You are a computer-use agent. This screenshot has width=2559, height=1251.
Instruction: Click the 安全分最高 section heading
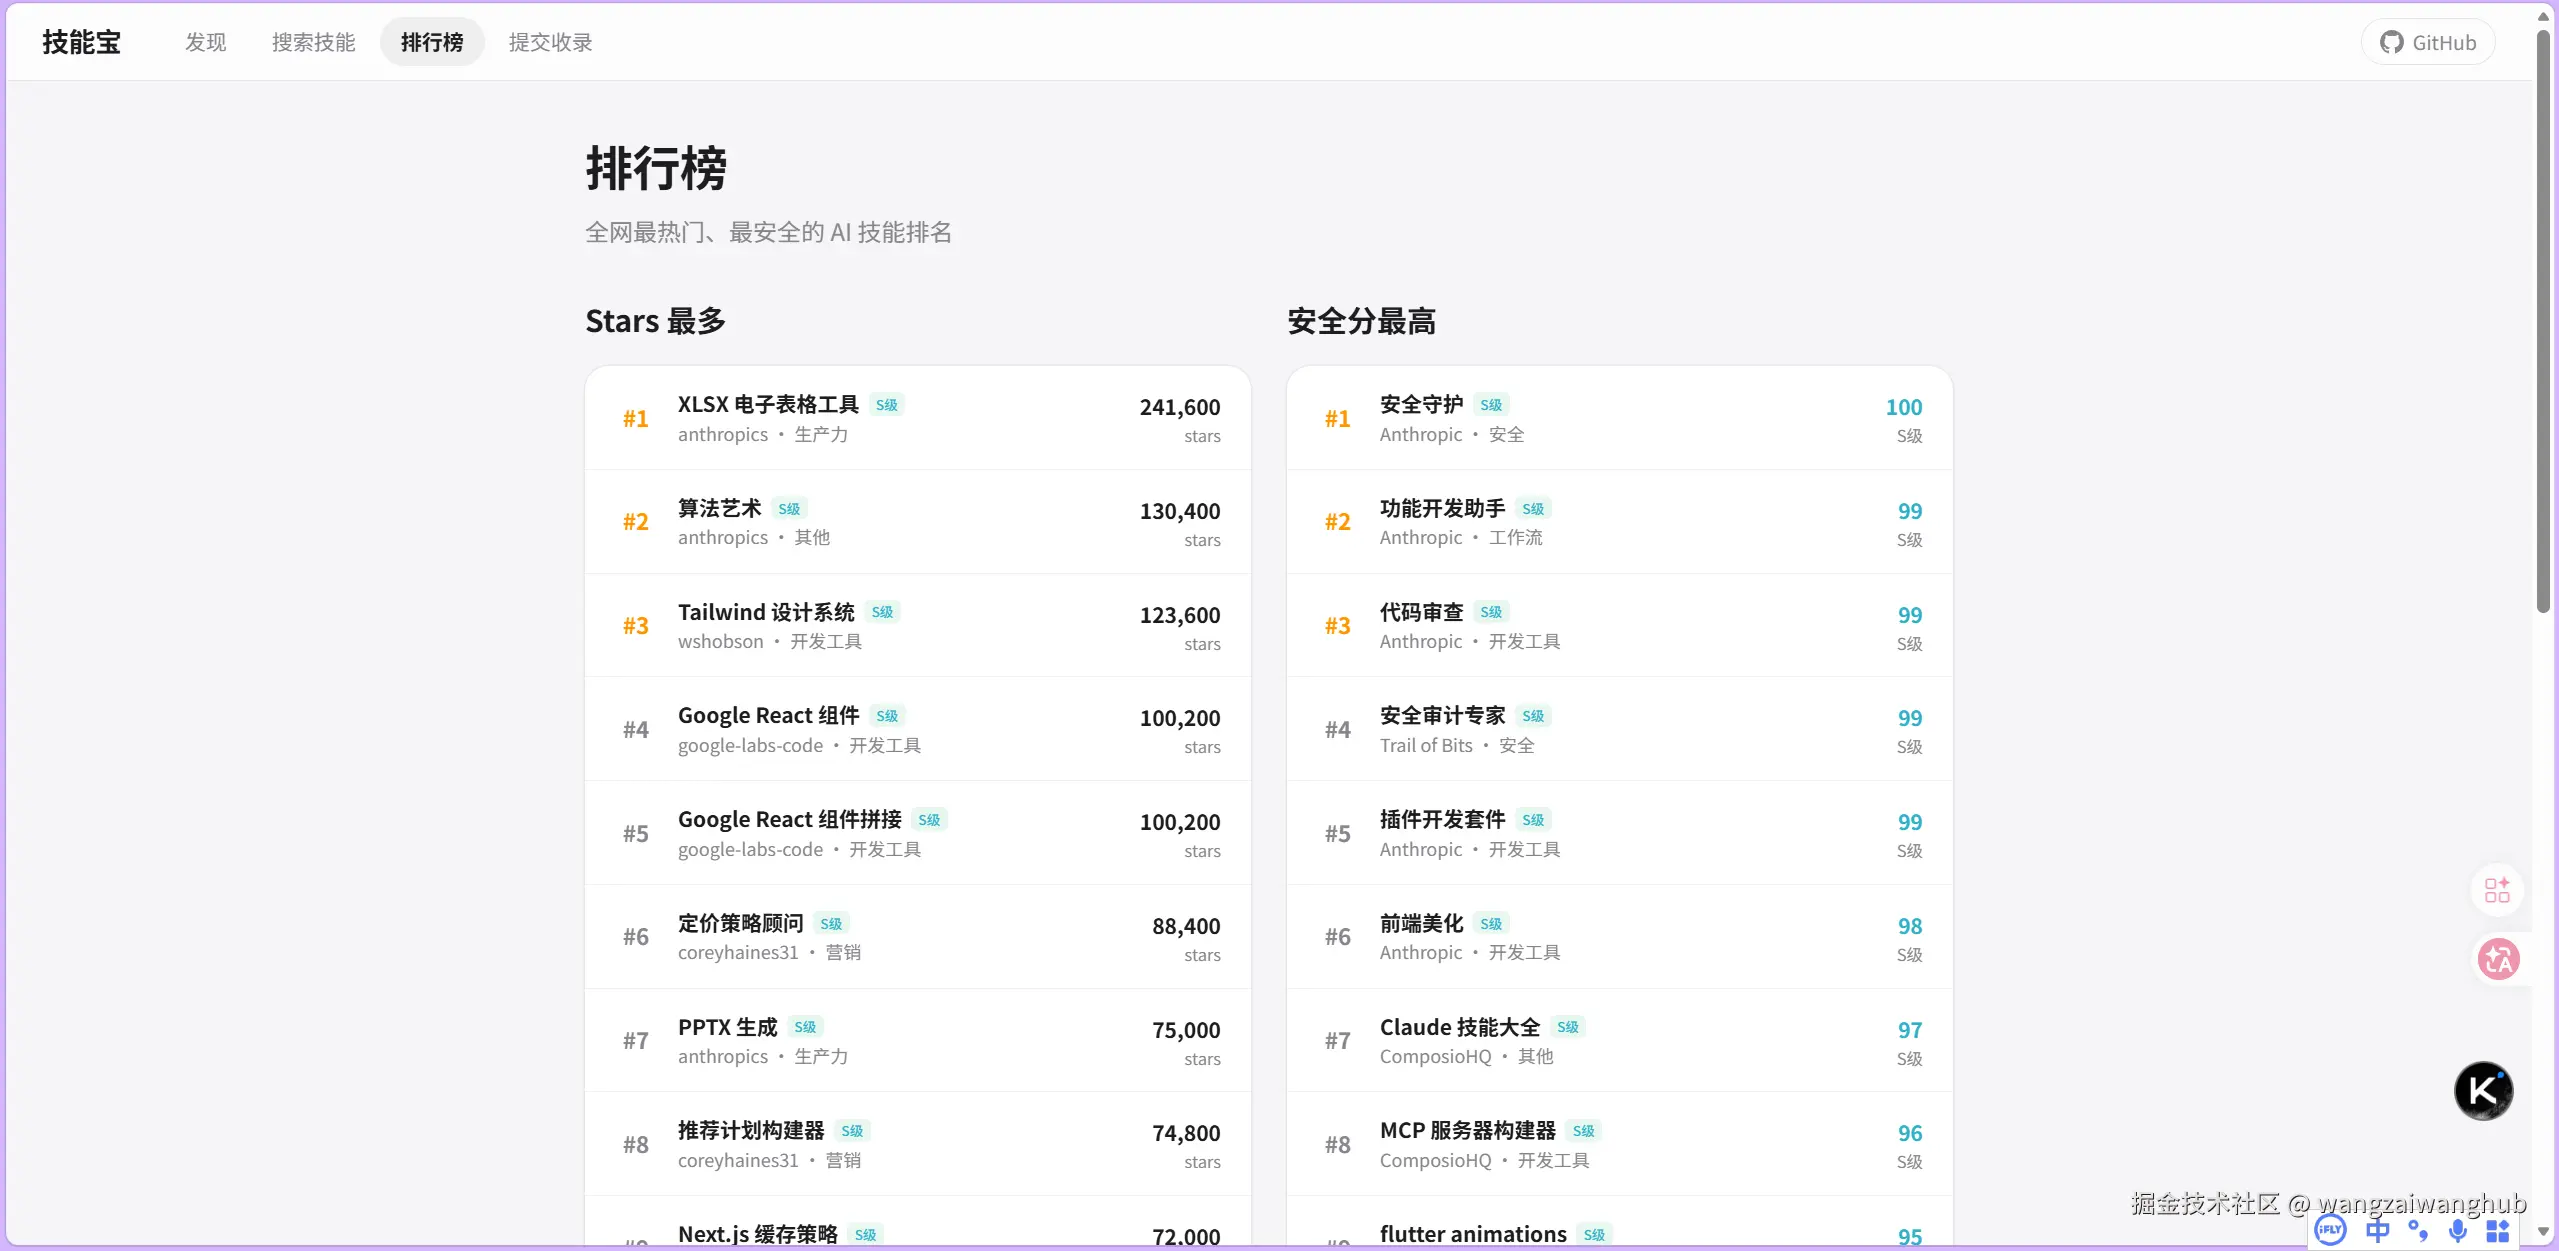tap(1361, 321)
